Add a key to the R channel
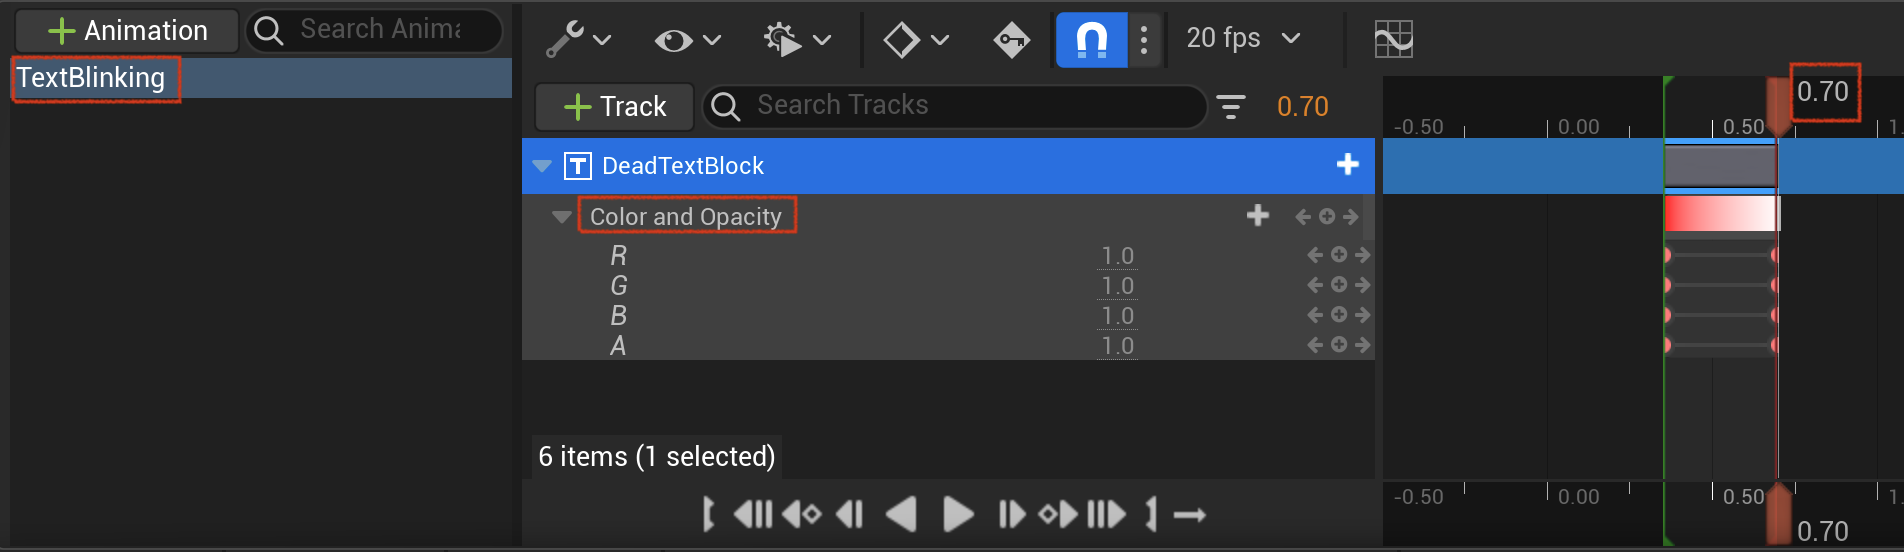Viewport: 1904px width, 552px height. (1339, 255)
